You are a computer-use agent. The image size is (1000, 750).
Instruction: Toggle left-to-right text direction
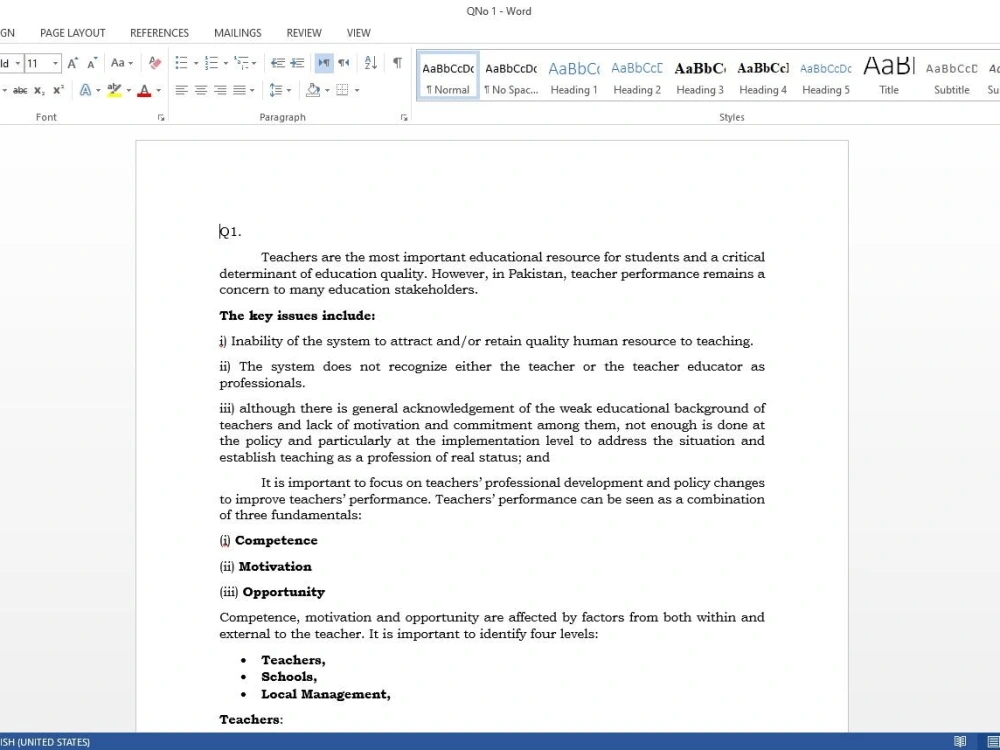pyautogui.click(x=324, y=63)
